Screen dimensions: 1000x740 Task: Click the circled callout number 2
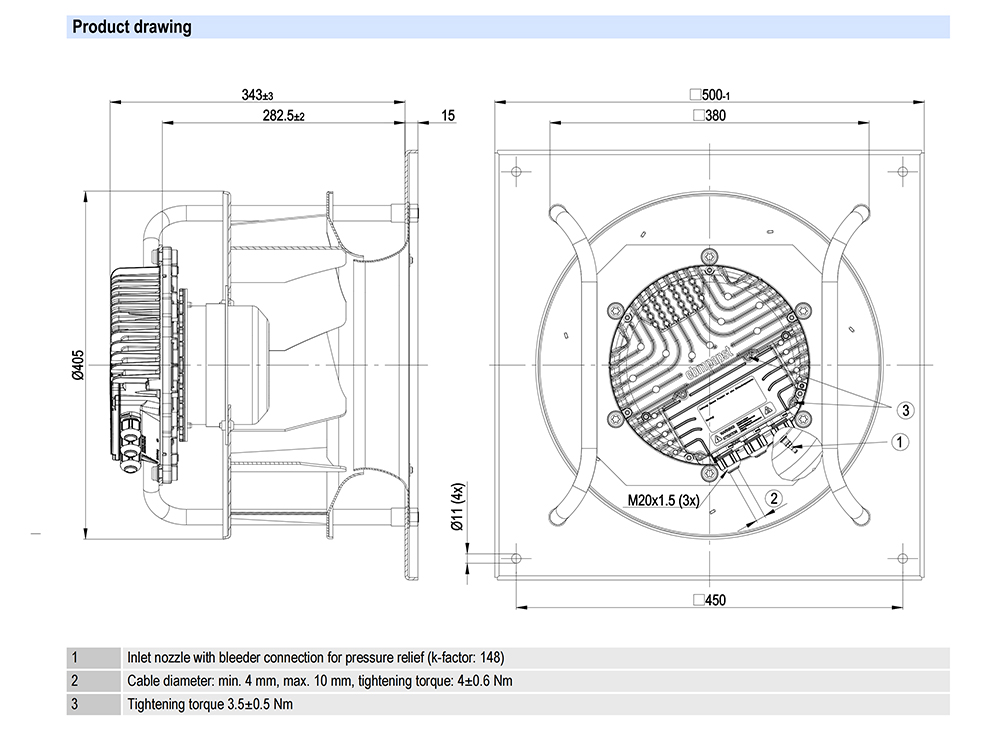(x=773, y=497)
